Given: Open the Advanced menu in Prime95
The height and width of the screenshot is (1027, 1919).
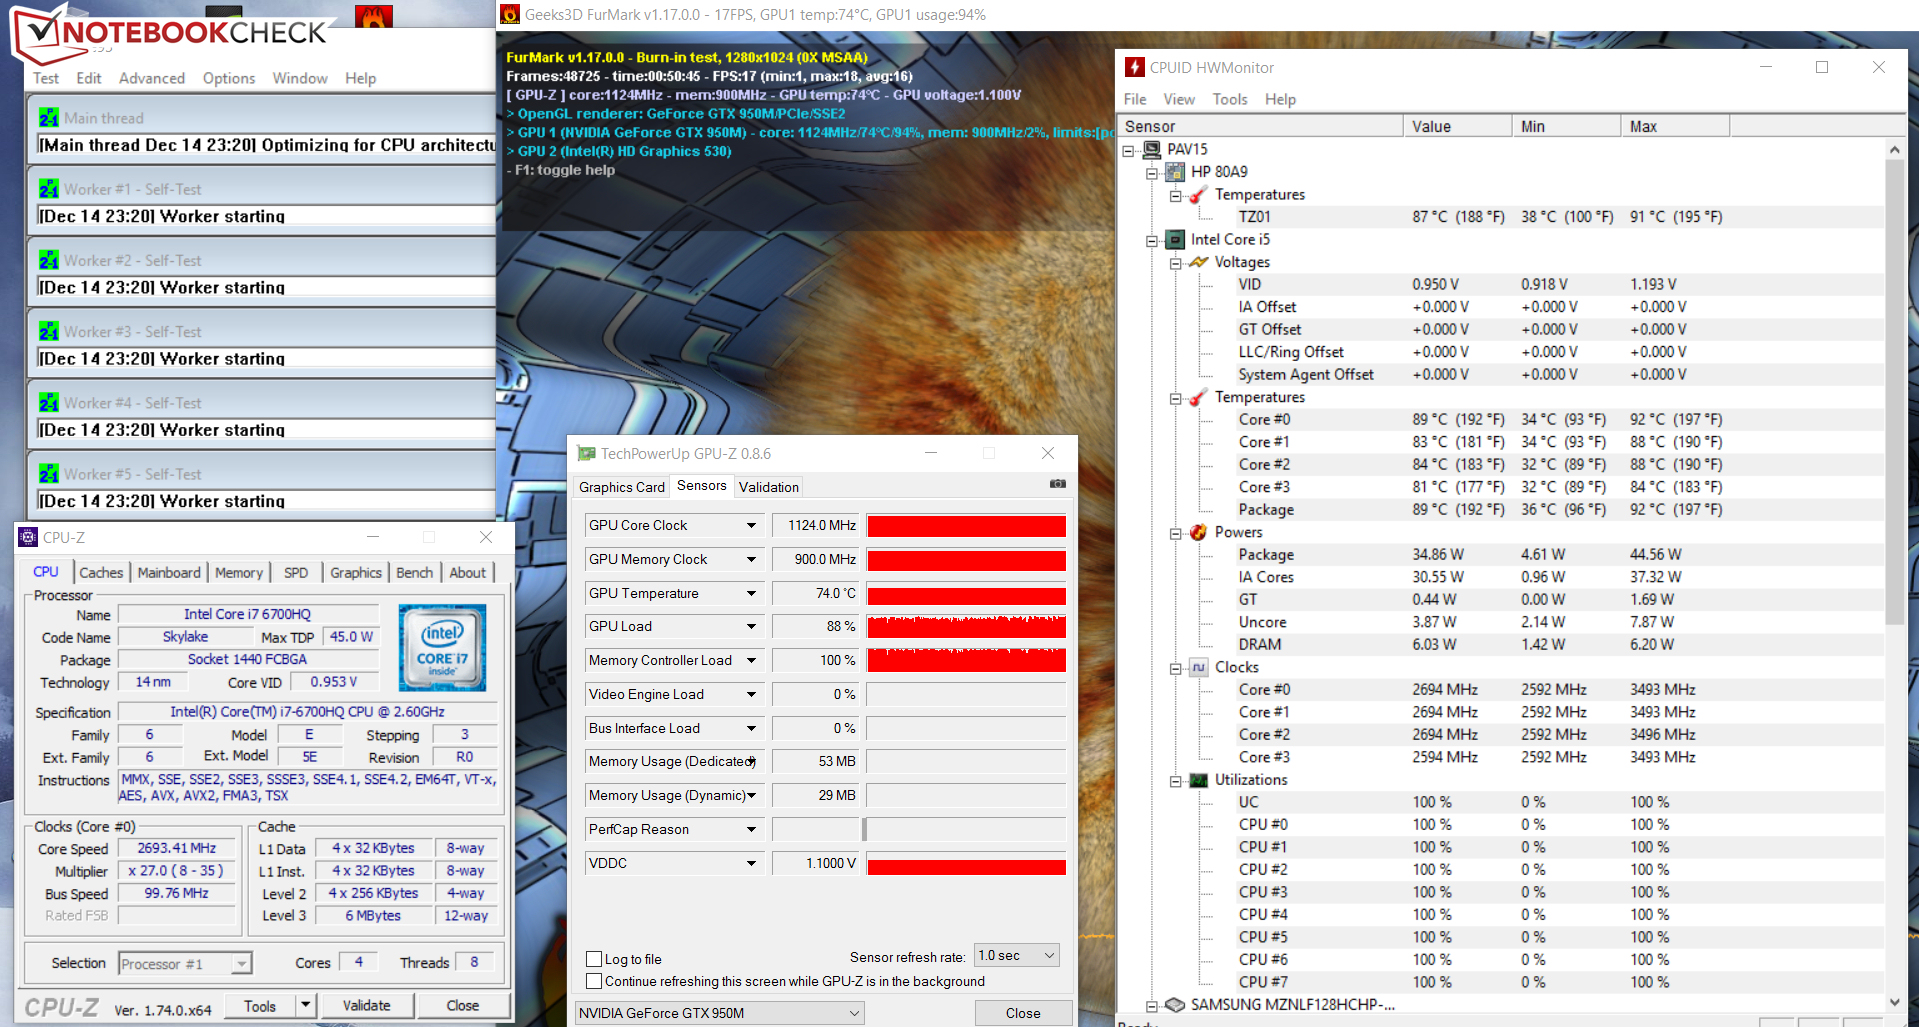Looking at the screenshot, I should 152,78.
